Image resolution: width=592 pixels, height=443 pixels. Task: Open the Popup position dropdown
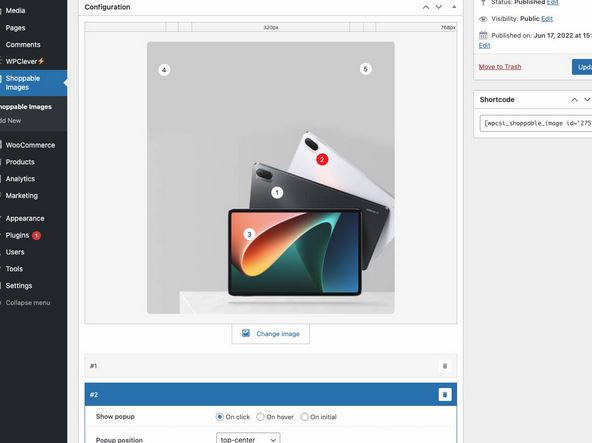(x=248, y=439)
